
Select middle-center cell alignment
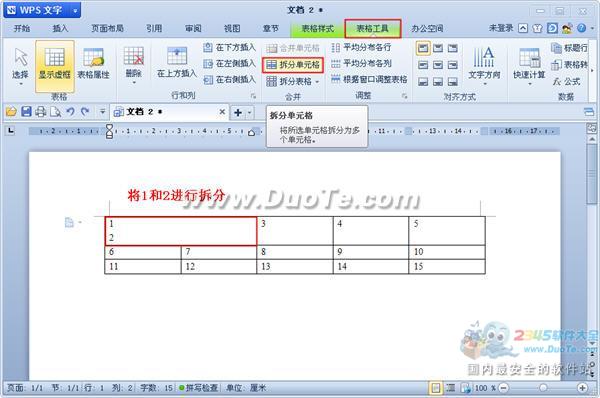pos(438,65)
